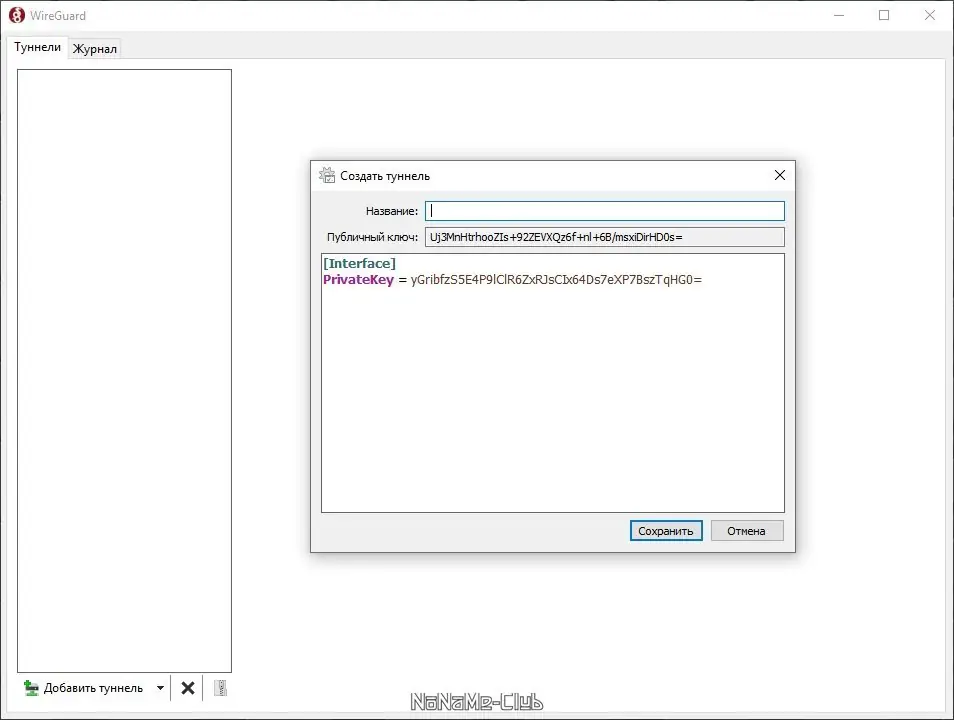
Task: Click the Название: label
Action: click(392, 211)
